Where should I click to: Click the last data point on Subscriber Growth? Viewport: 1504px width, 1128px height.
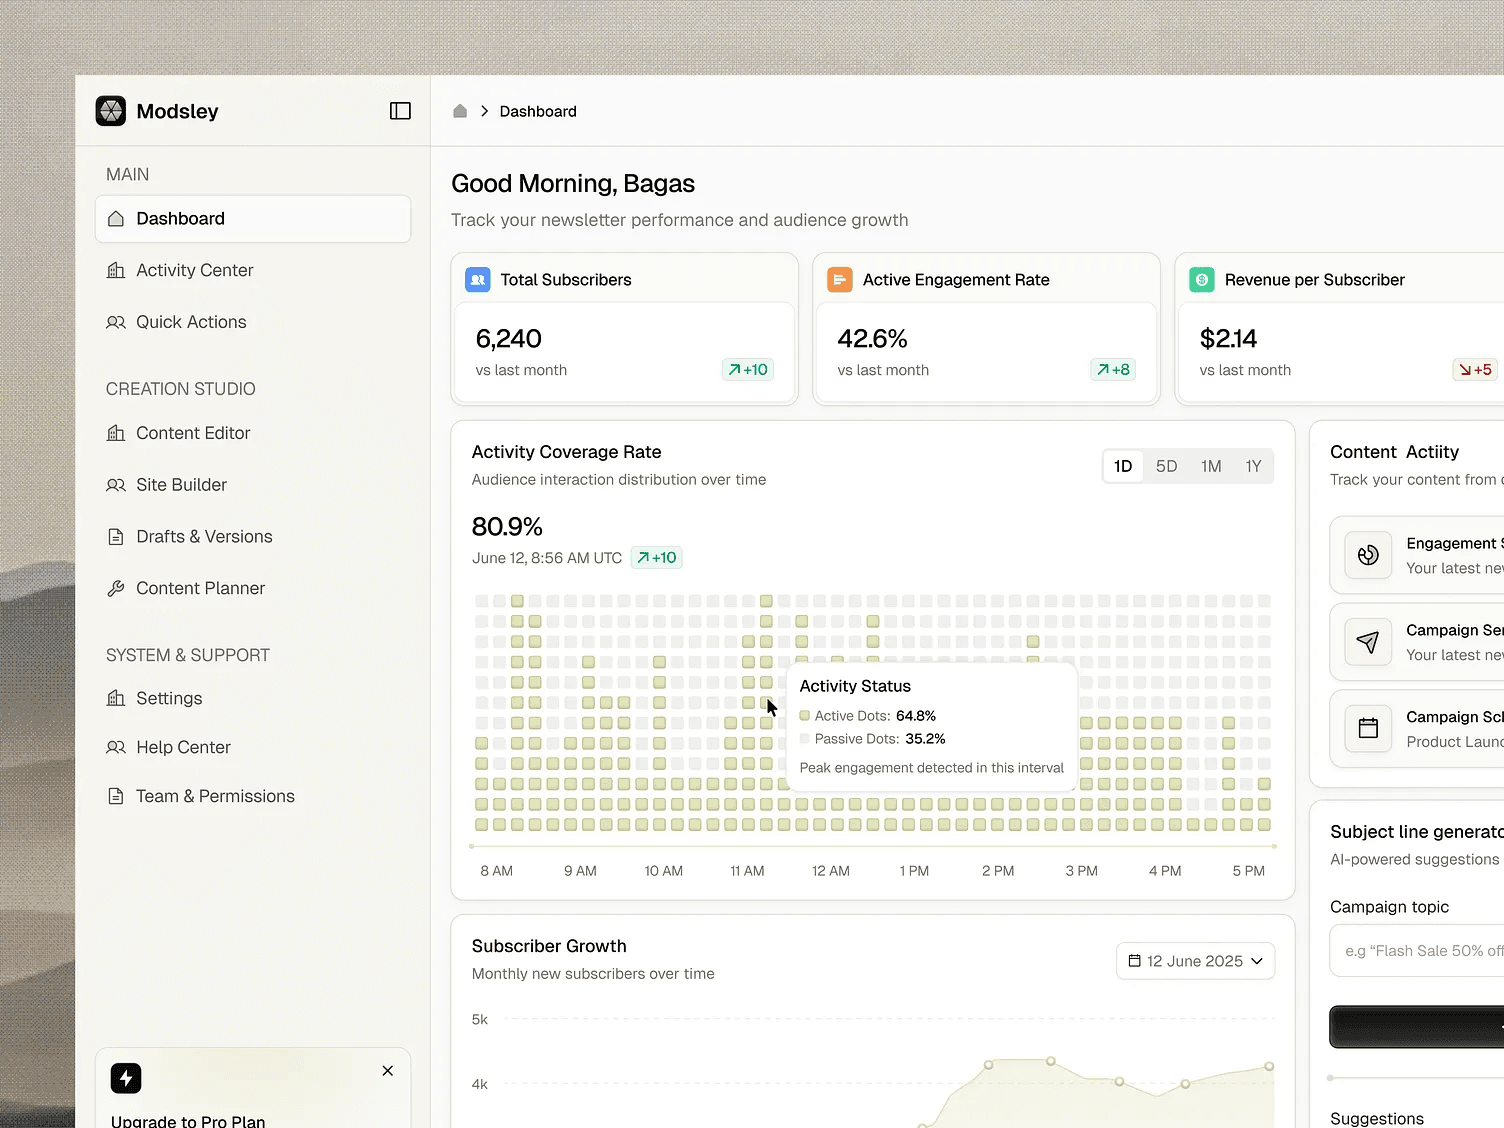[1269, 1066]
